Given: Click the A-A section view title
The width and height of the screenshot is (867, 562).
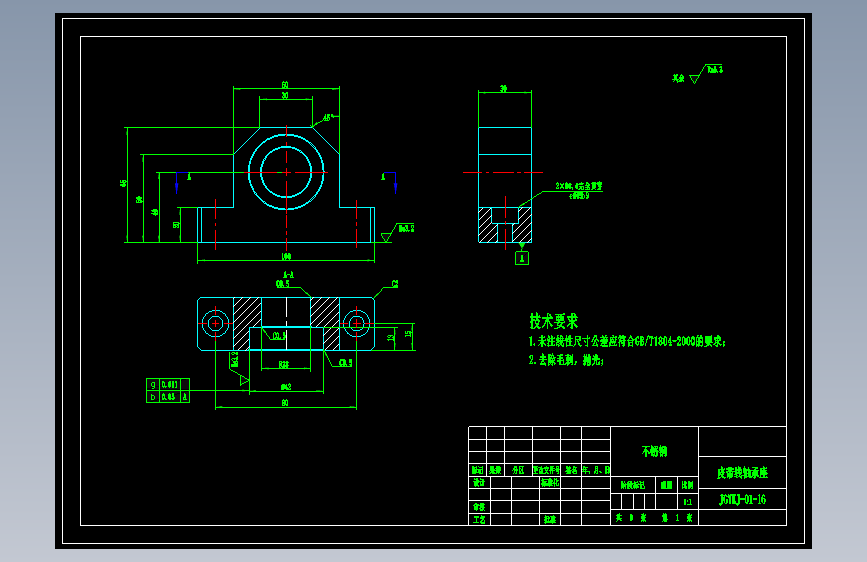Looking at the screenshot, I should 288,274.
